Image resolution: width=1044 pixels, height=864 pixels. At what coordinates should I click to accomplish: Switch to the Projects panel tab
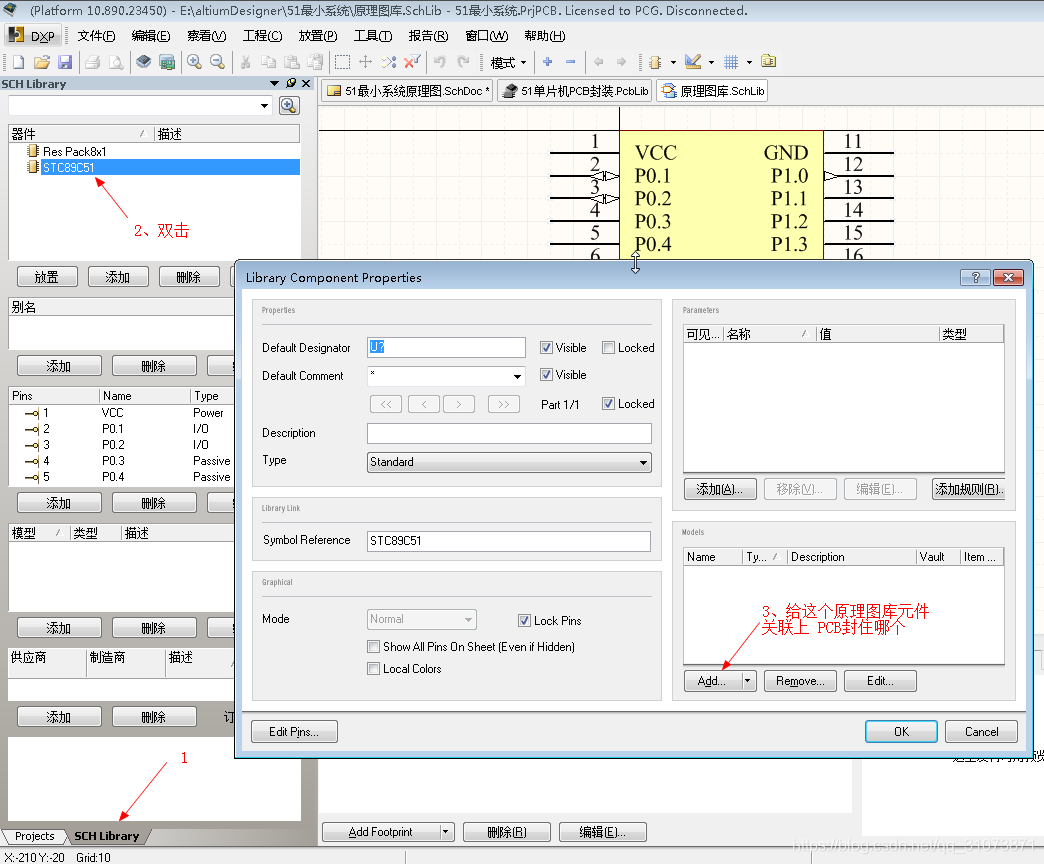[x=34, y=836]
